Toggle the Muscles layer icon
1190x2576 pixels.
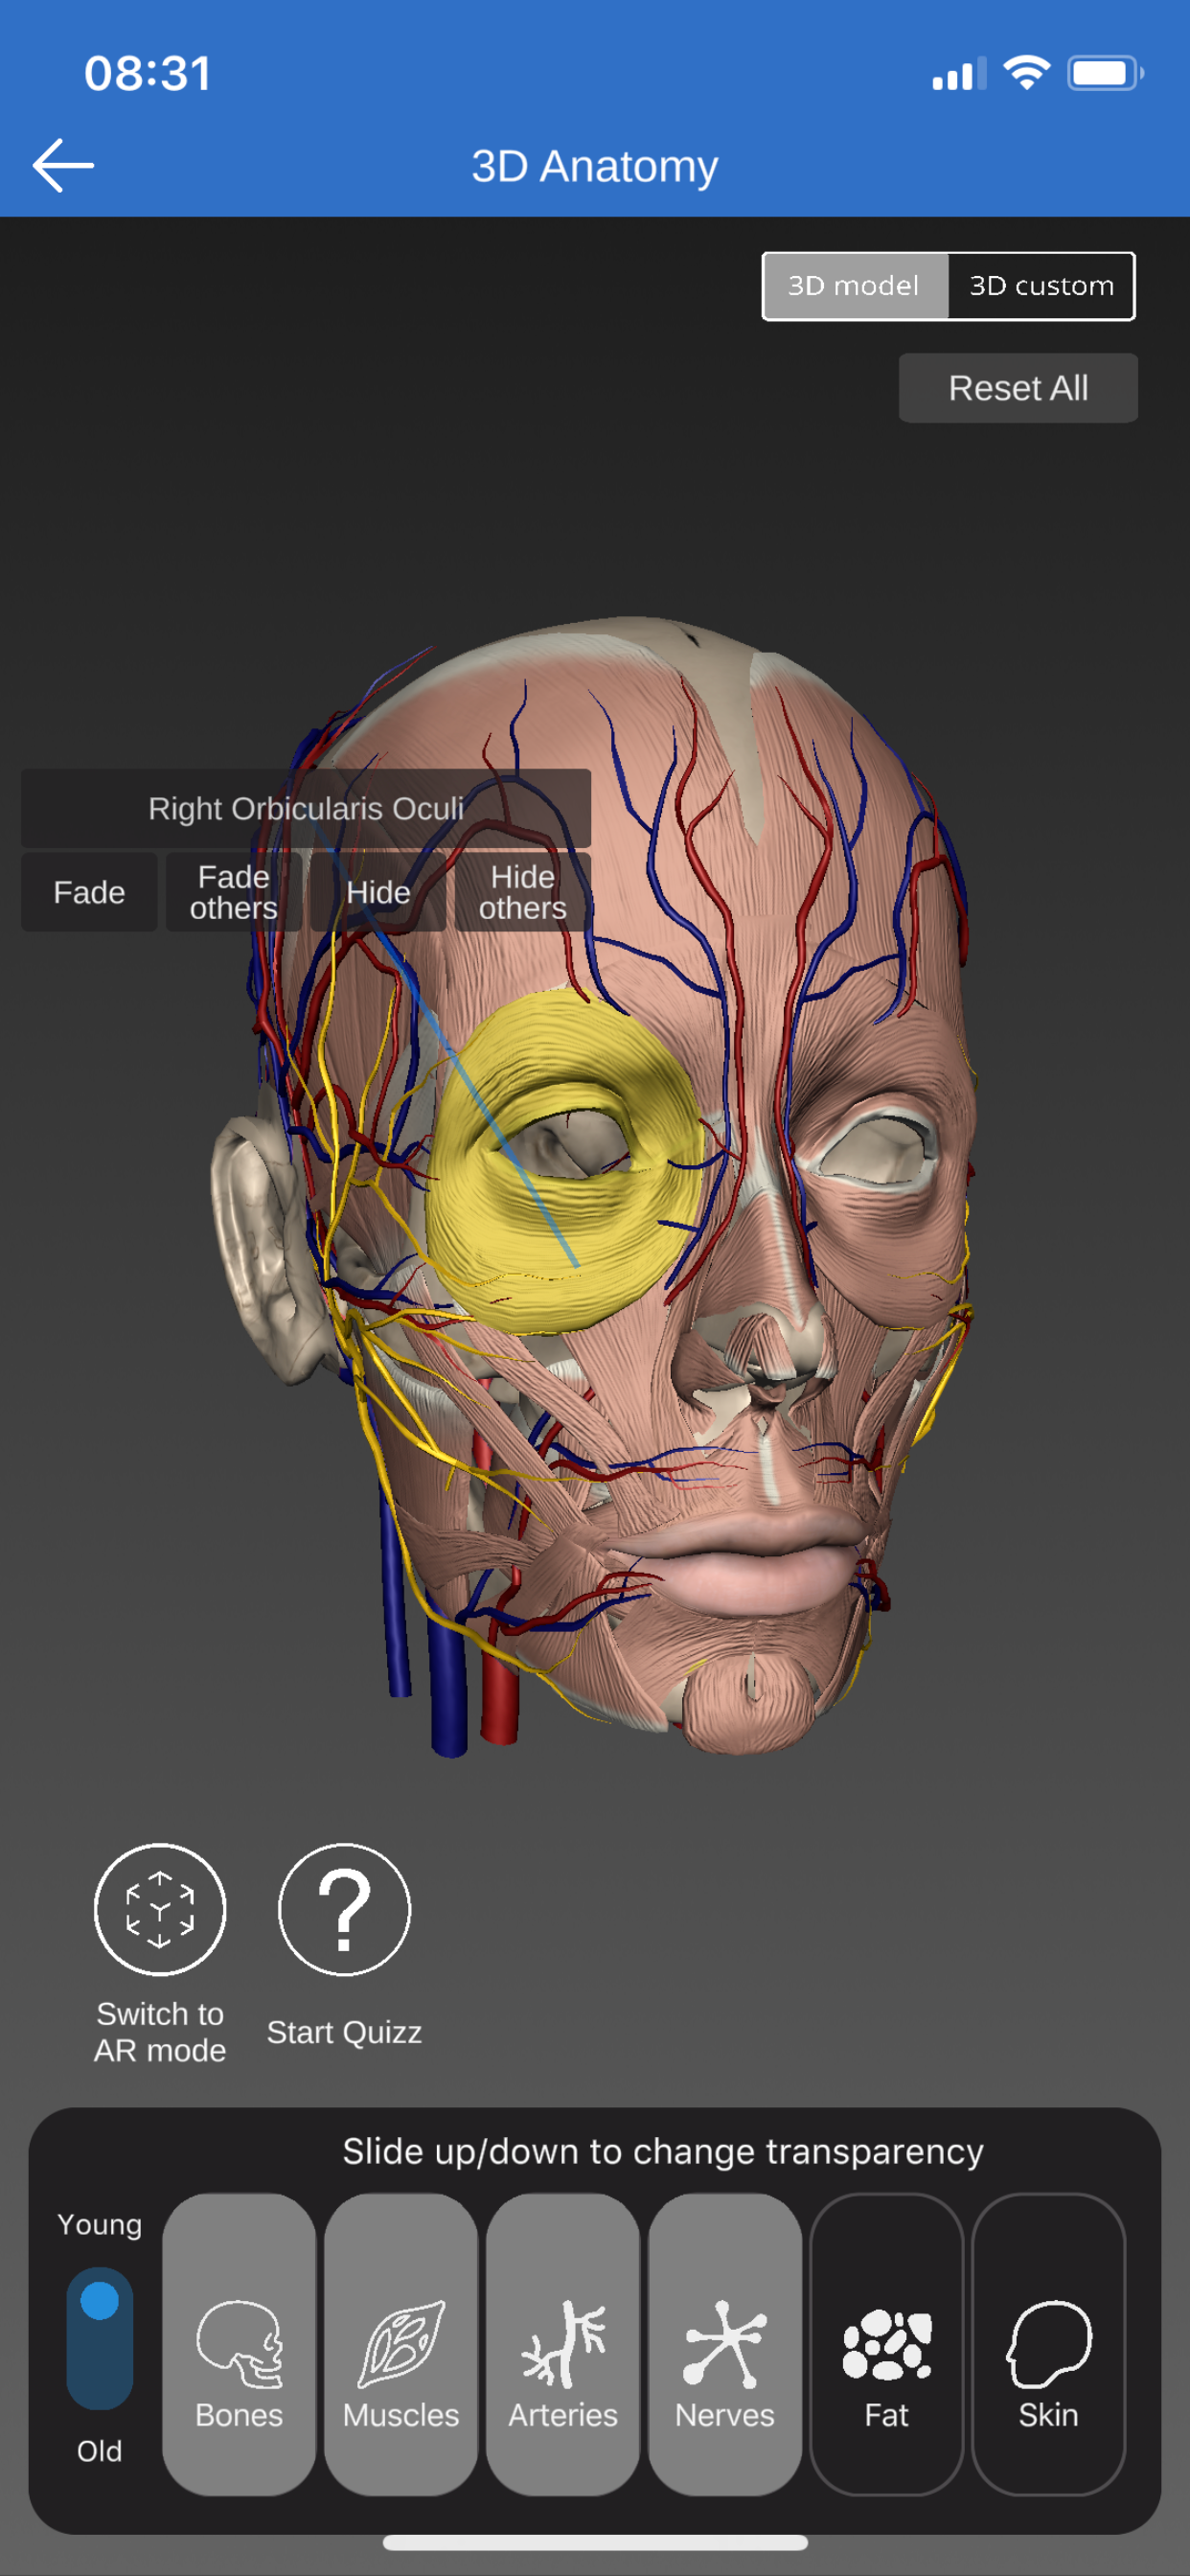click(x=401, y=2343)
